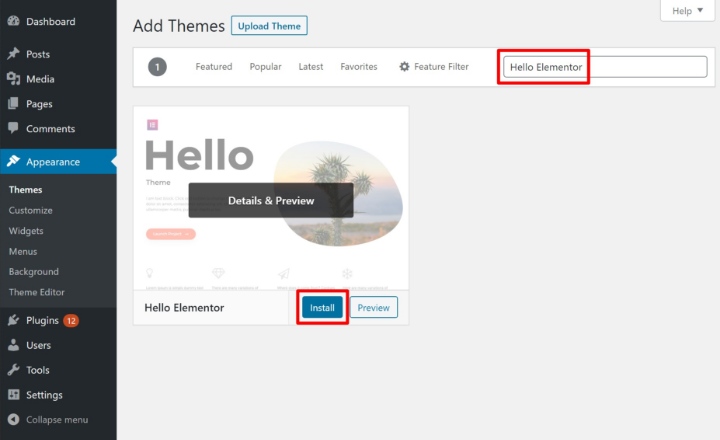
Task: Click the Settings sliders icon
Action: (13, 395)
